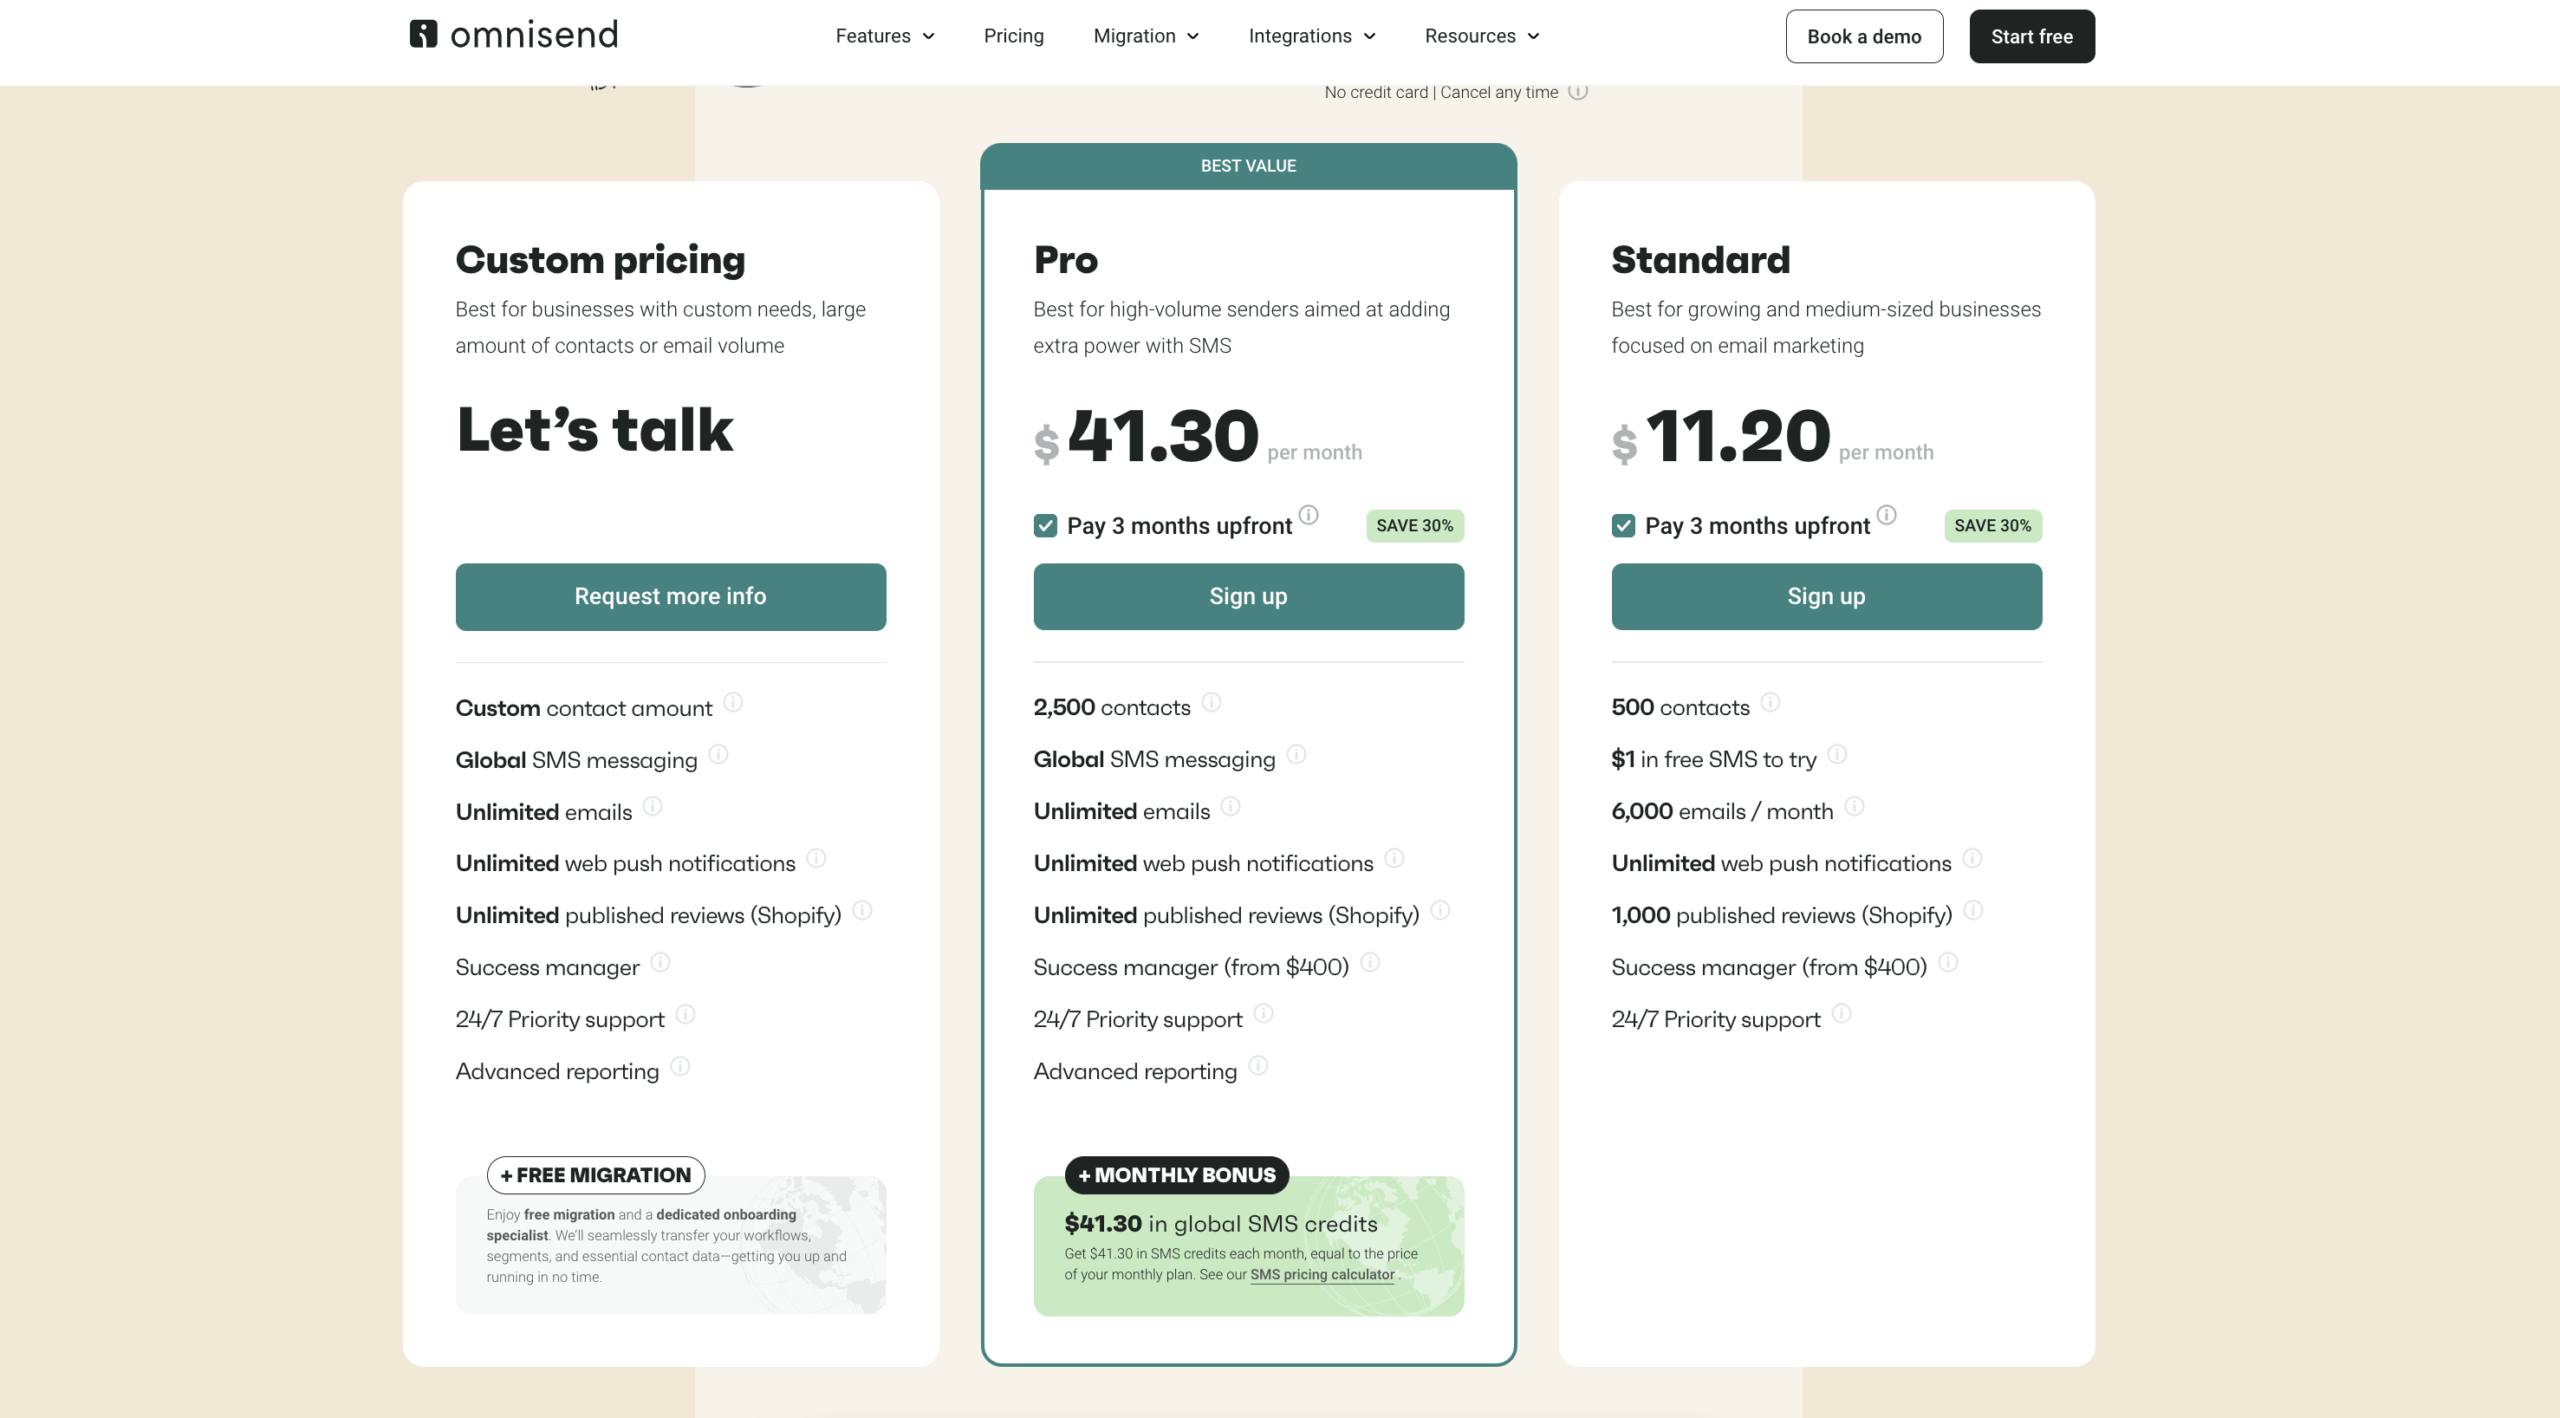The image size is (2560, 1418).
Task: Show info for '2,500 contacts'
Action: coord(1211,702)
